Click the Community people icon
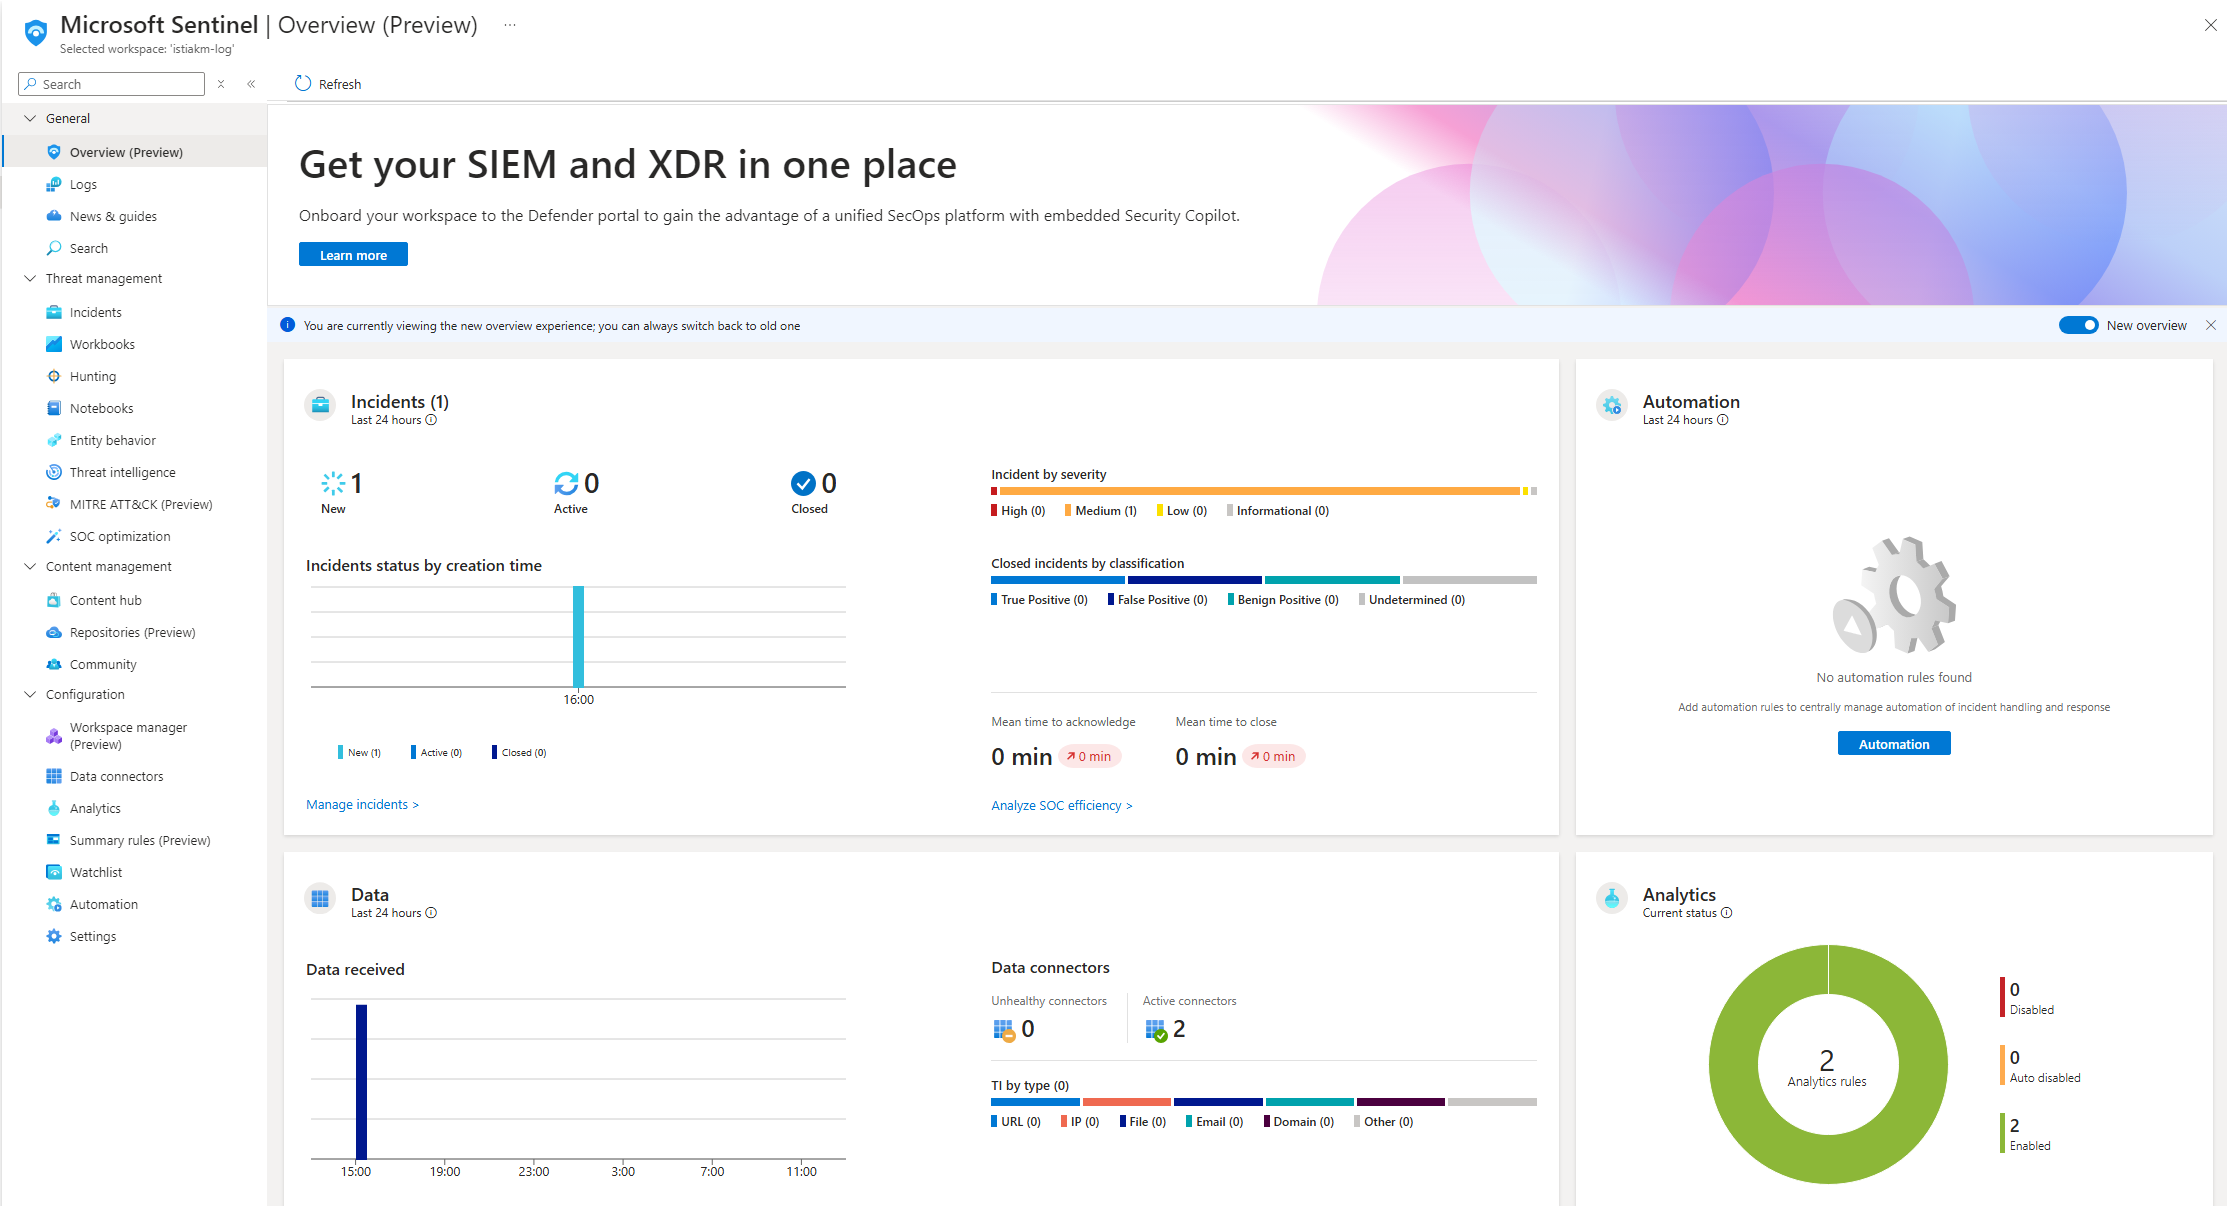Screen dimensions: 2227x1206 click(x=54, y=664)
